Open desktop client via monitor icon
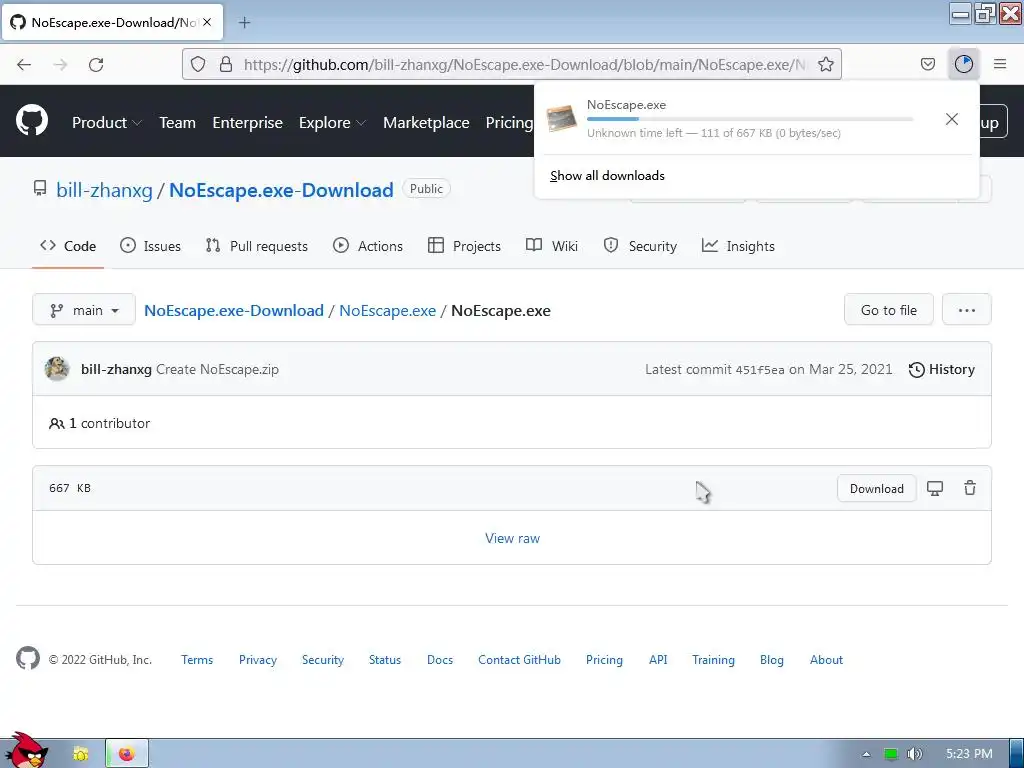1024x768 pixels. coord(935,488)
